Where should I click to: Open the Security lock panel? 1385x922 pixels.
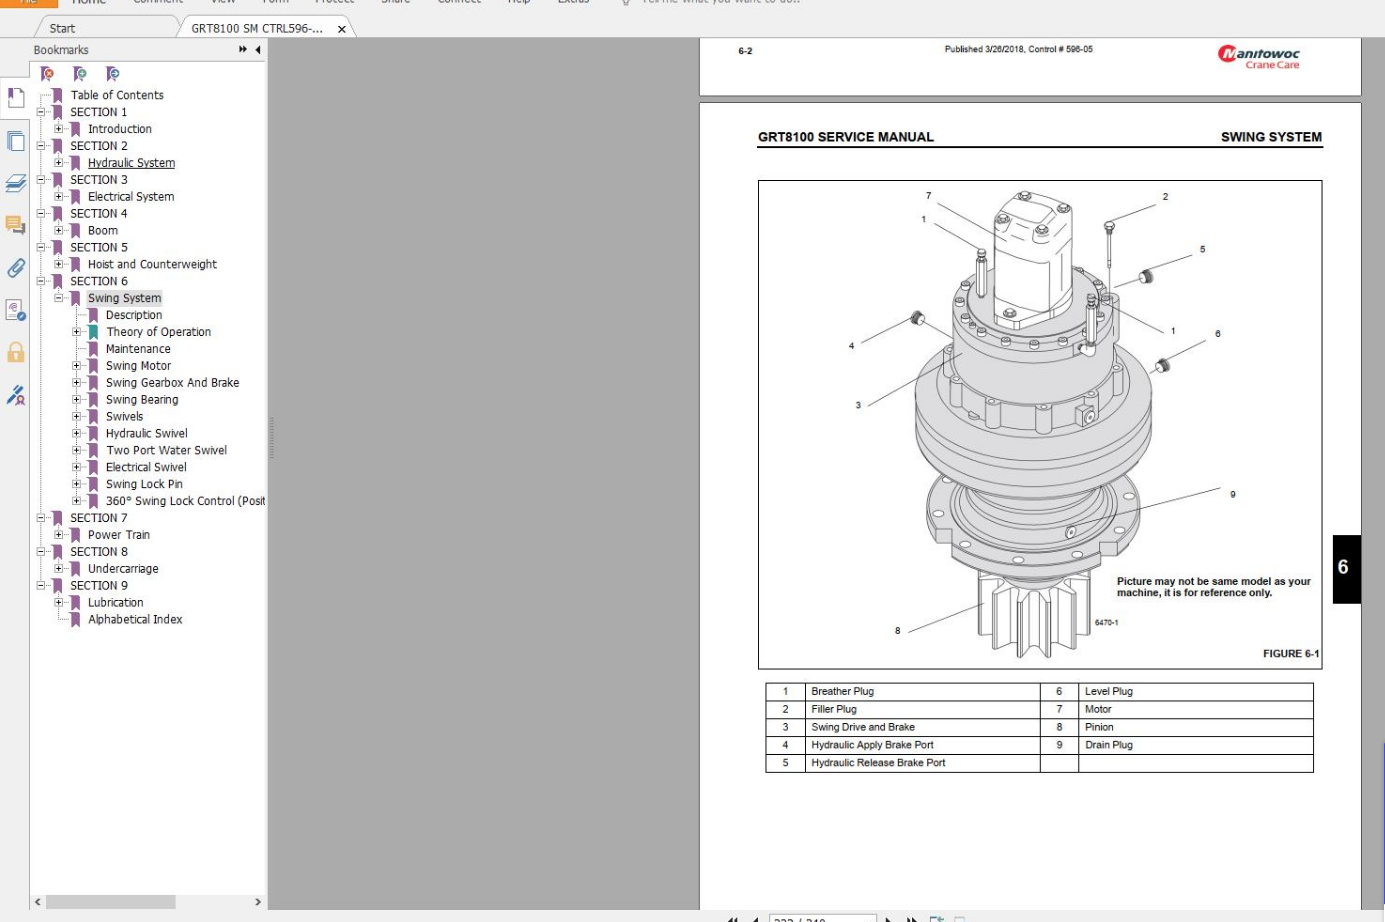click(x=16, y=352)
